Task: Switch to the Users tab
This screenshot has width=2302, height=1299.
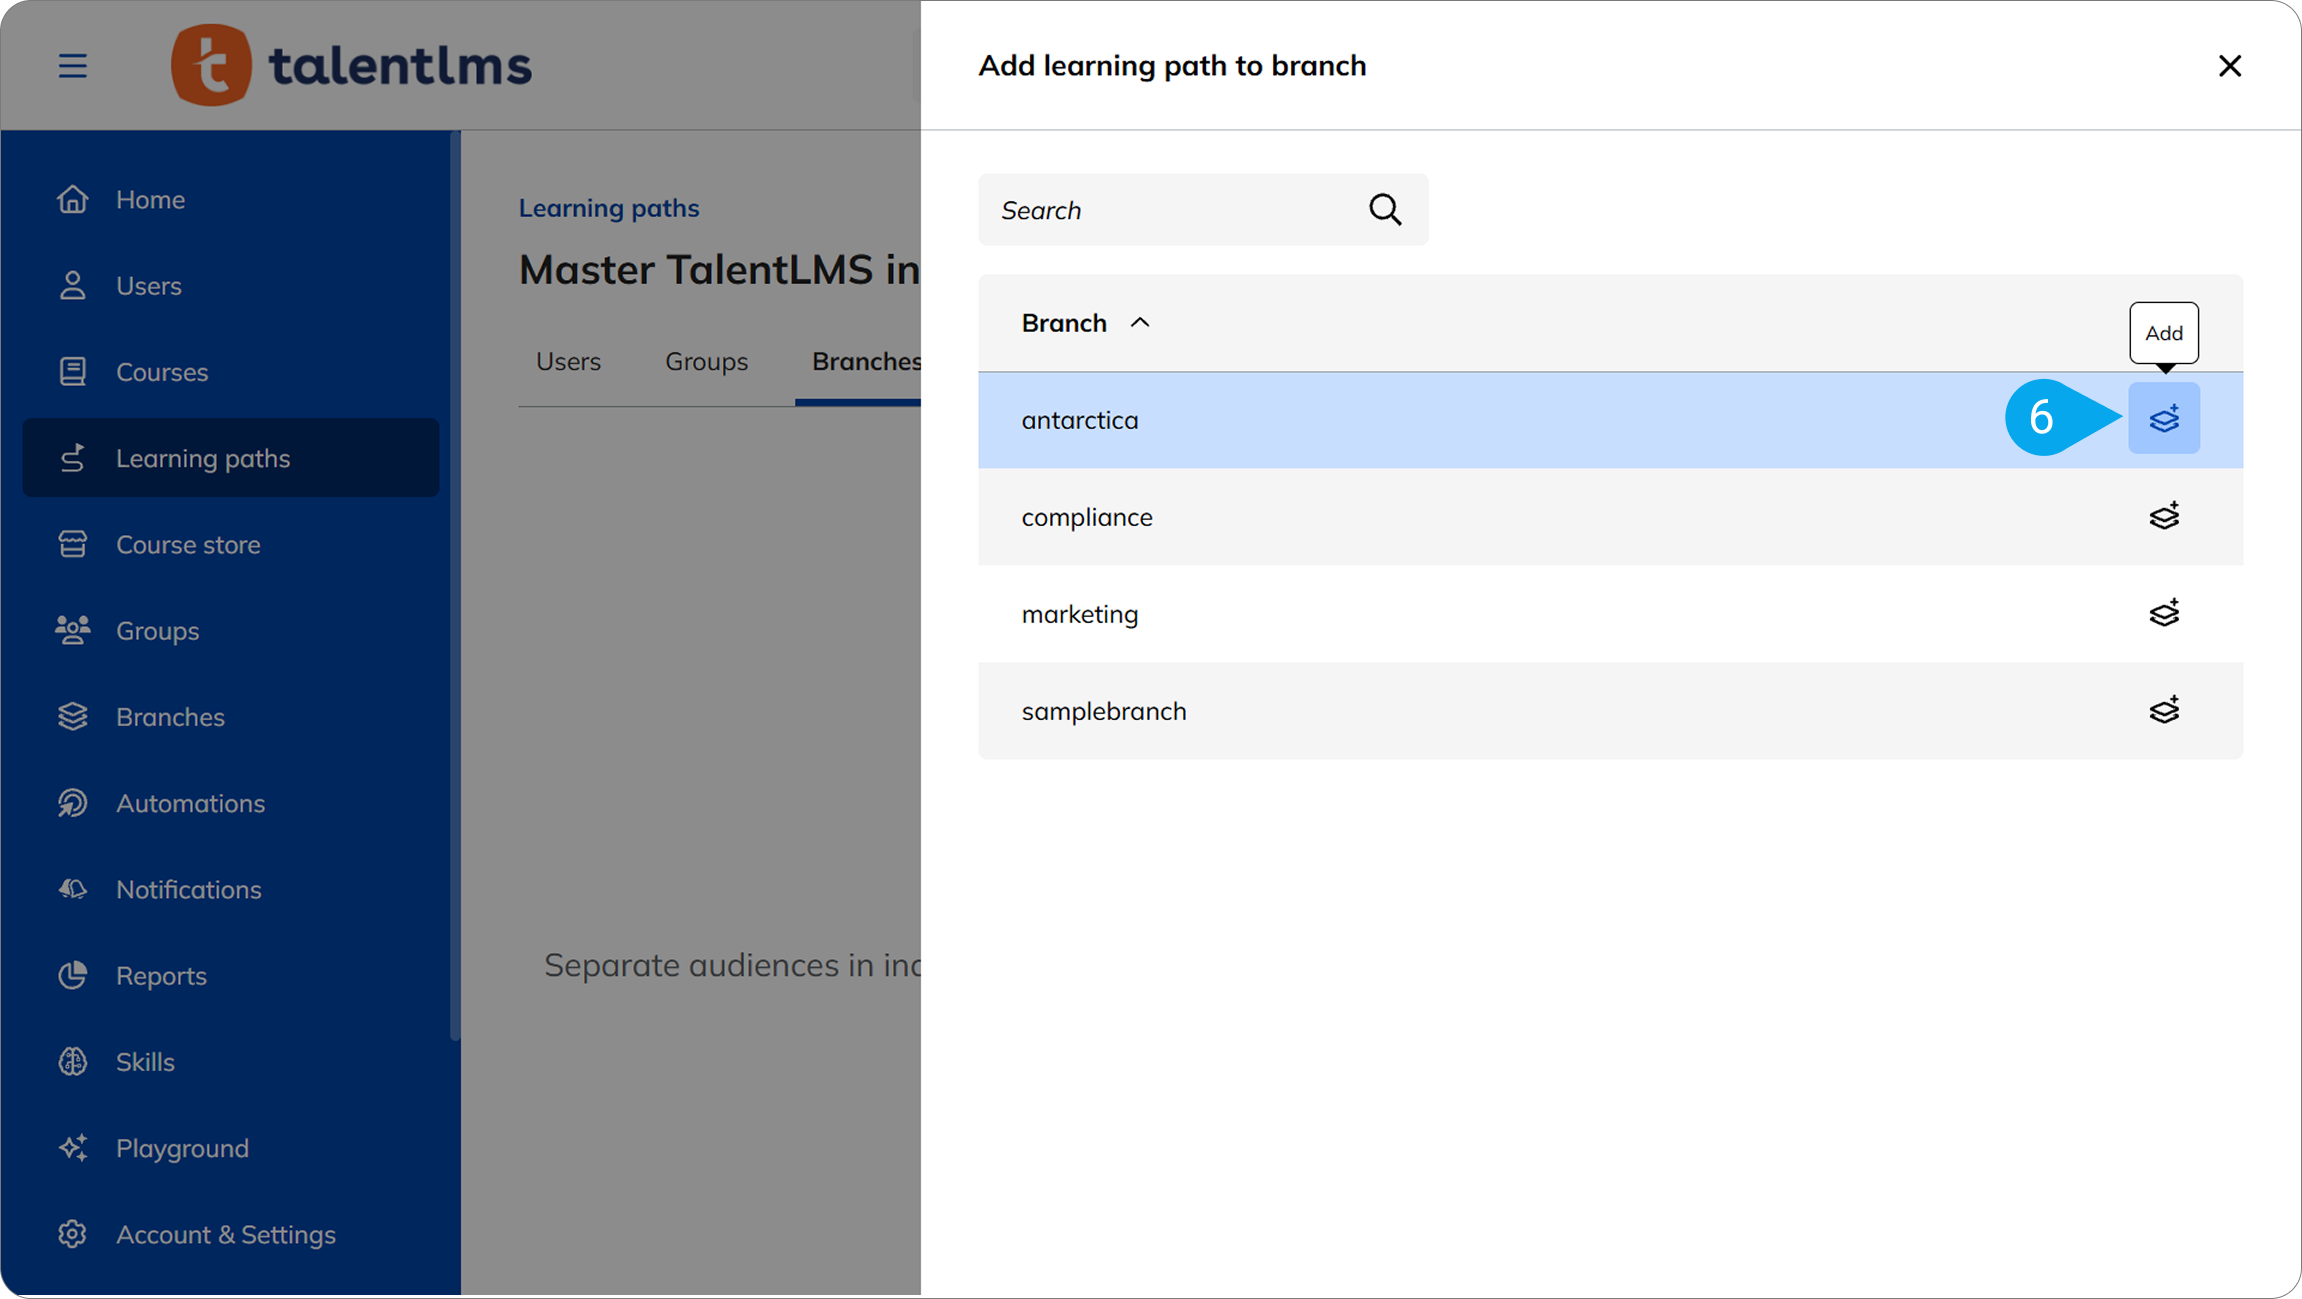Action: (x=568, y=361)
